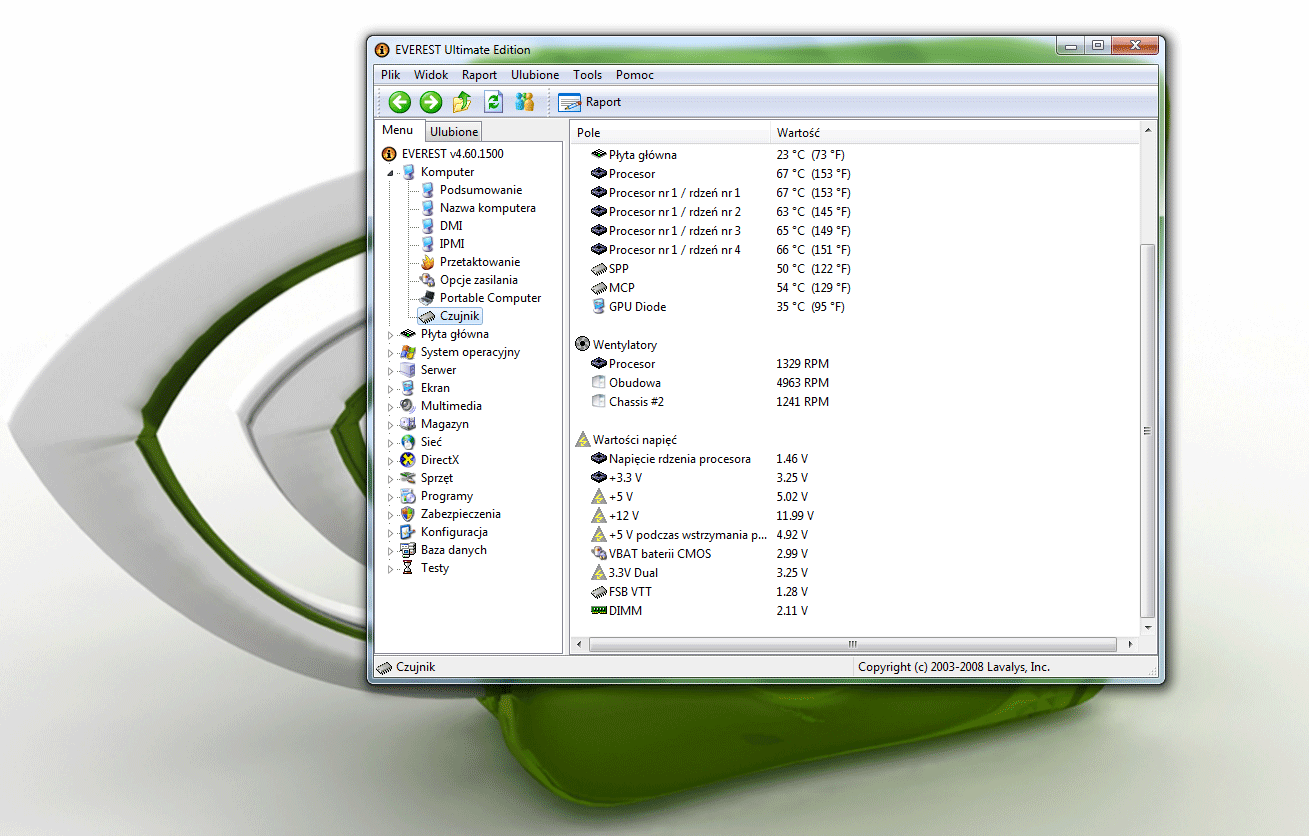This screenshot has width=1309, height=836.
Task: Open the Tools menu
Action: click(588, 75)
